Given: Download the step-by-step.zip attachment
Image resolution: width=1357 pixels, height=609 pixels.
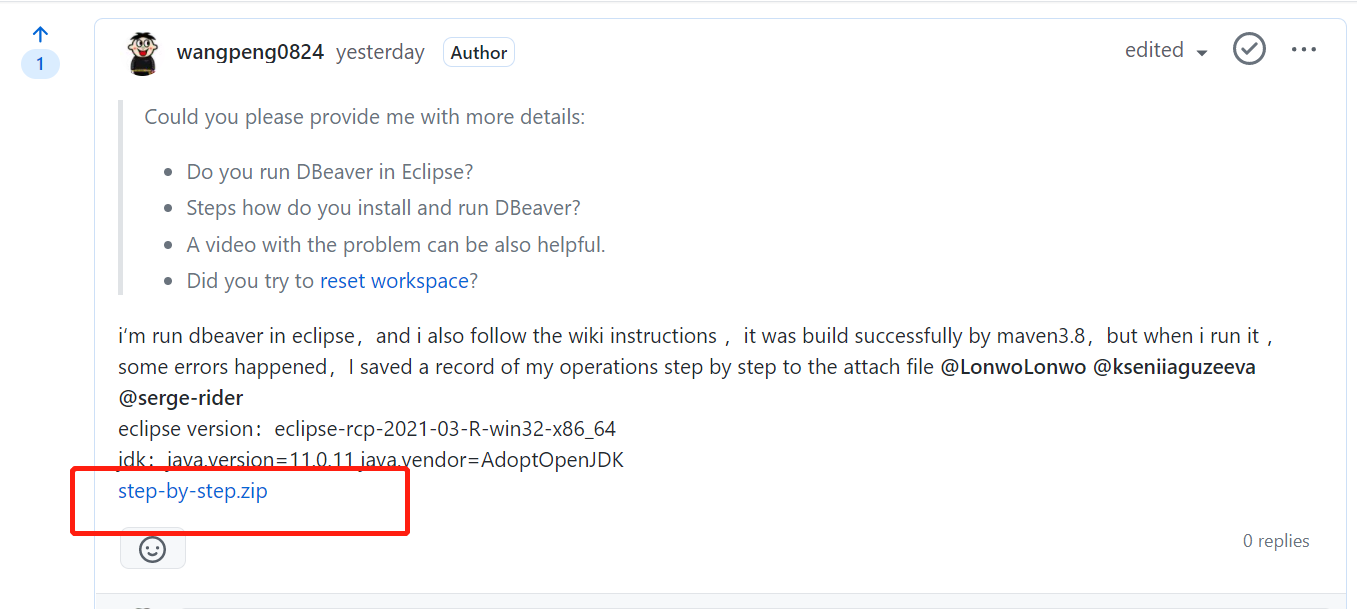Looking at the screenshot, I should [x=192, y=491].
